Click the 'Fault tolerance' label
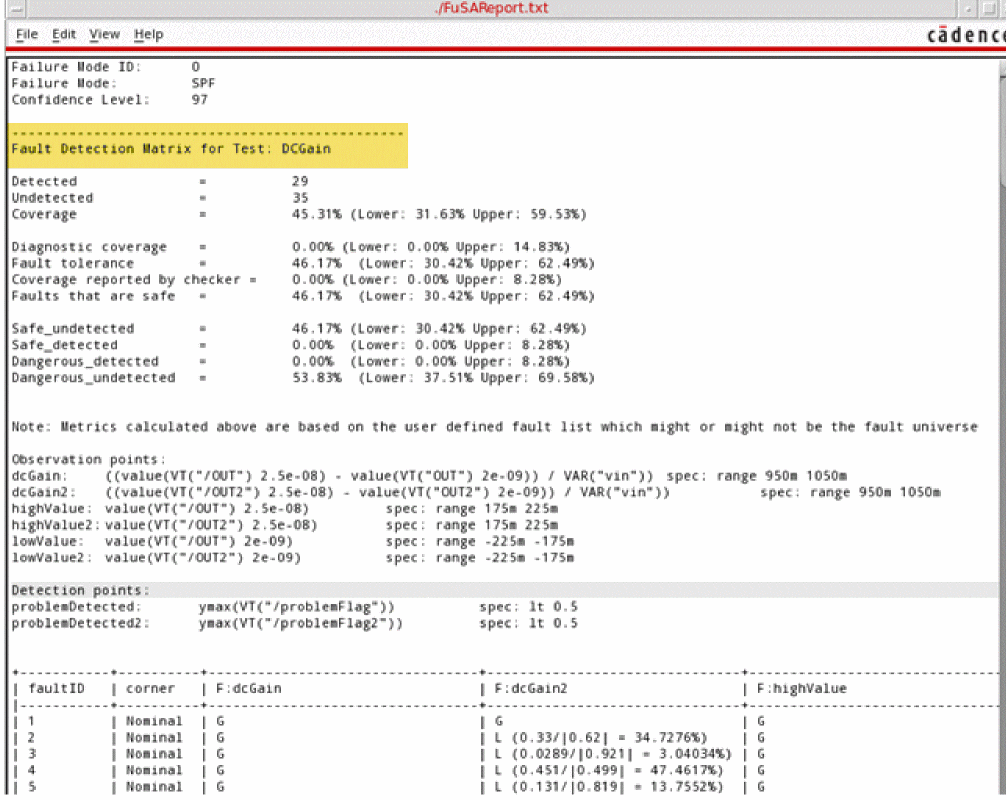Viewport: 1007px width, 800px height. click(73, 263)
